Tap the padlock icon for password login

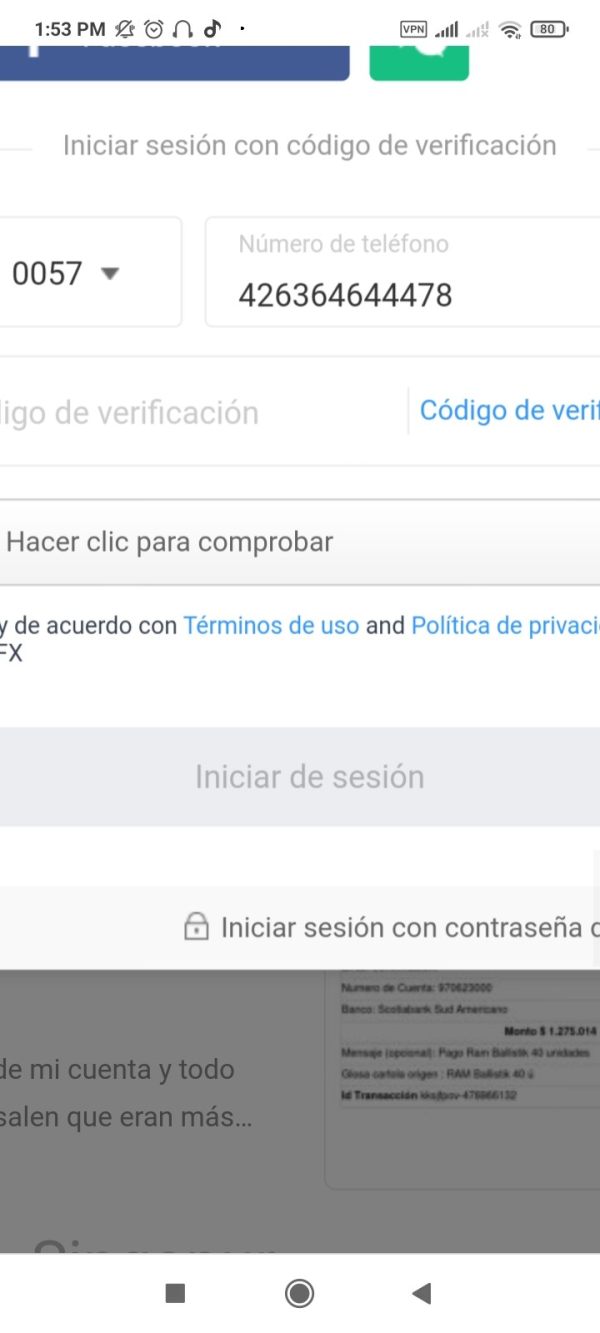[196, 926]
